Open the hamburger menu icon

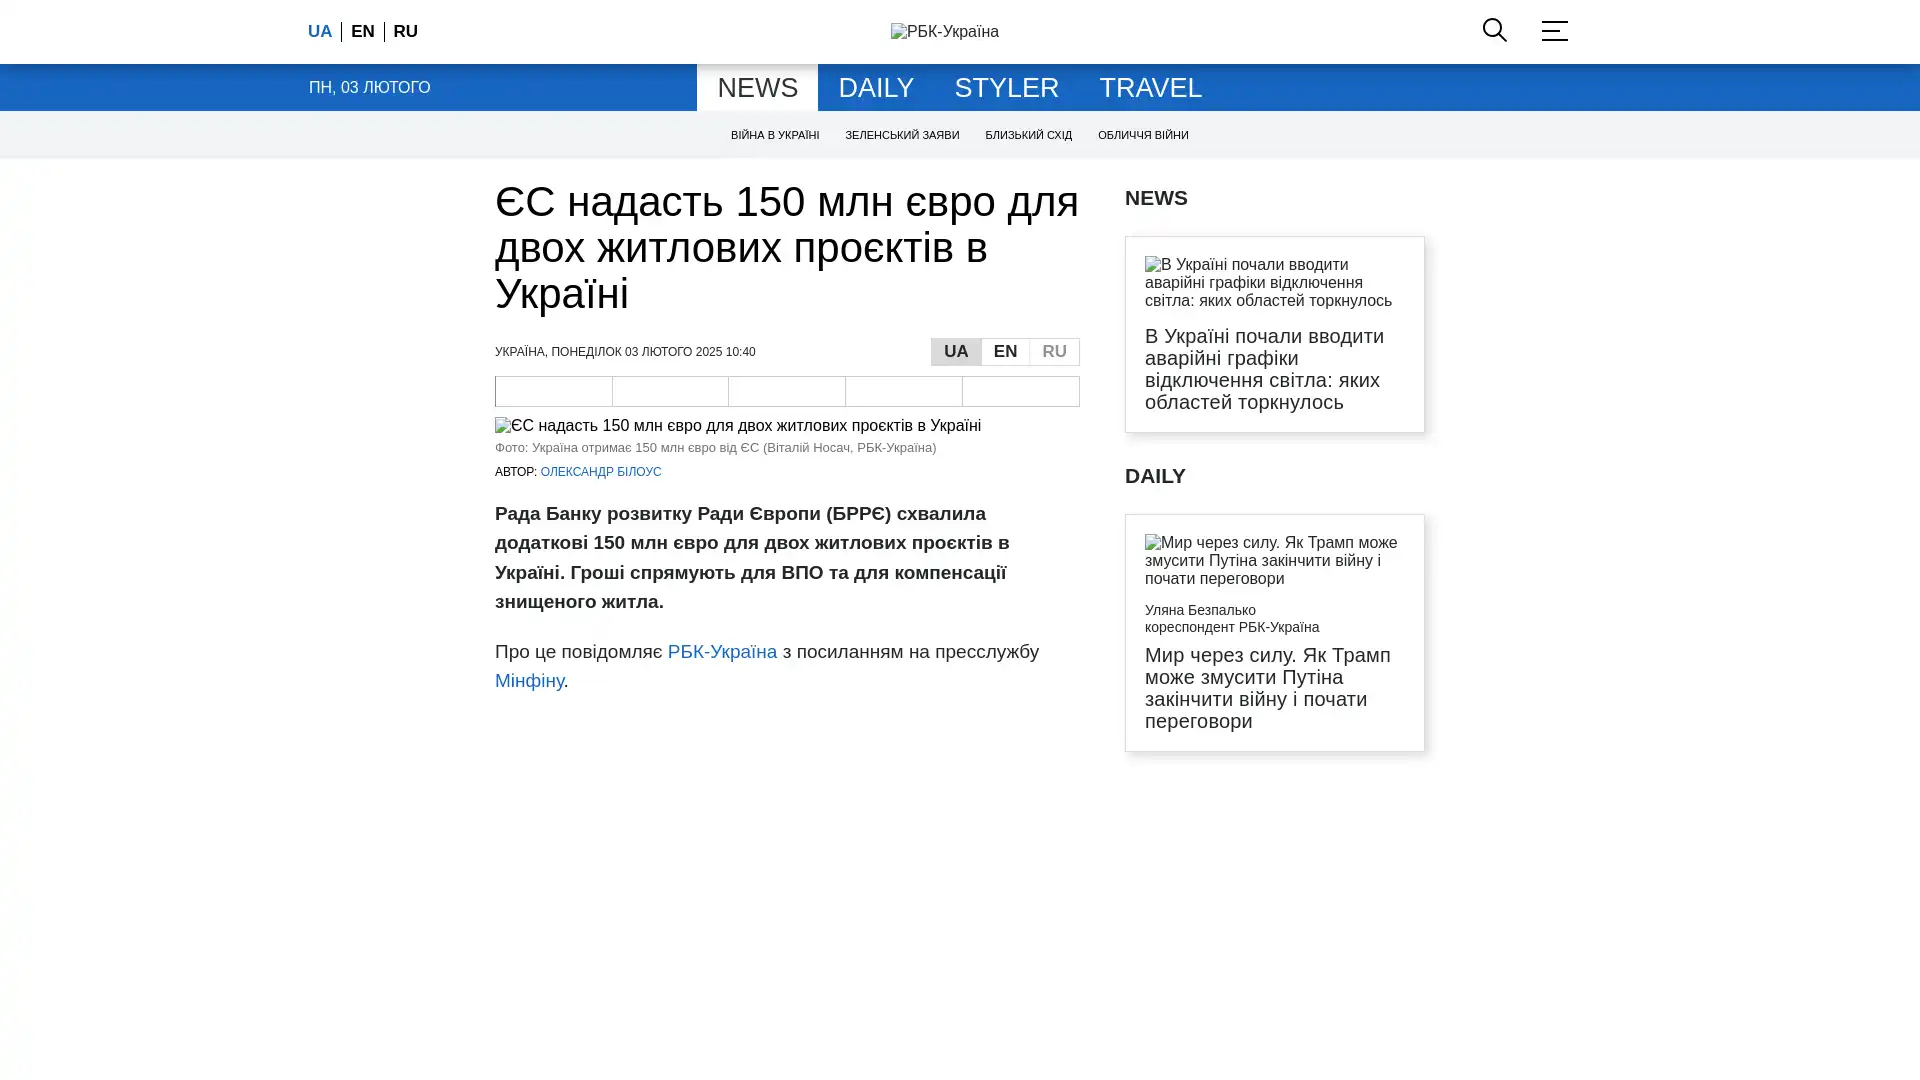[x=1554, y=31]
